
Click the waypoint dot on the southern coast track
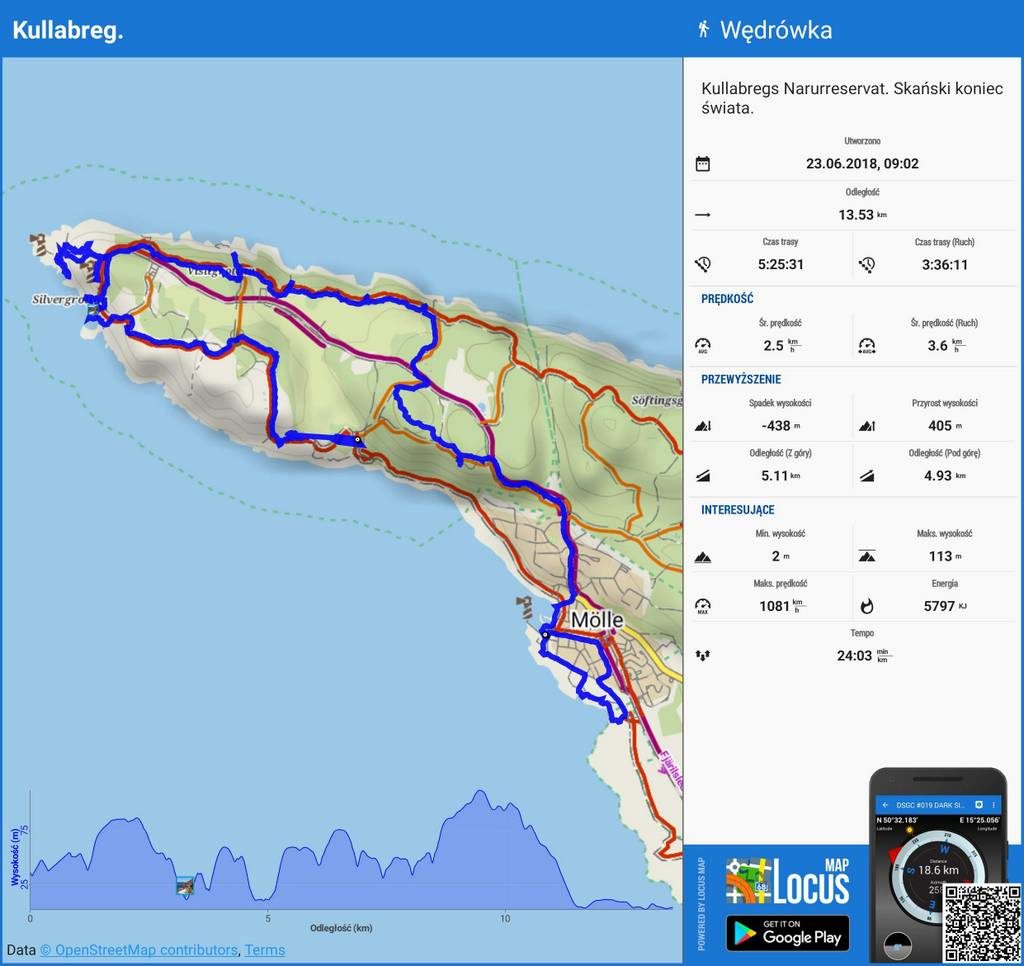[x=357, y=440]
